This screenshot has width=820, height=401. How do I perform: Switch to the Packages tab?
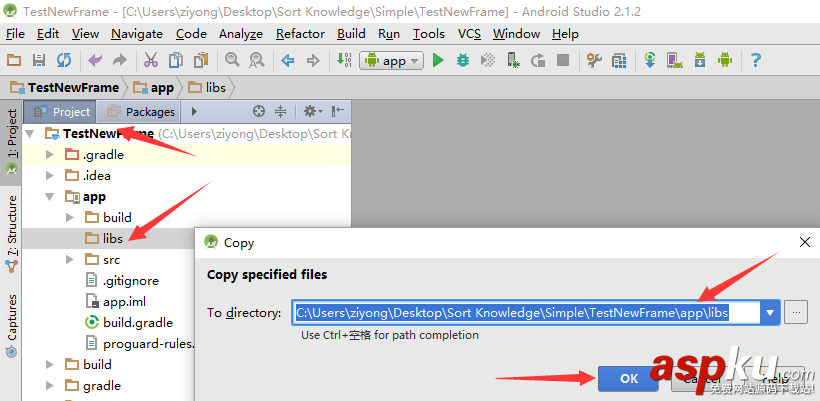[140, 112]
